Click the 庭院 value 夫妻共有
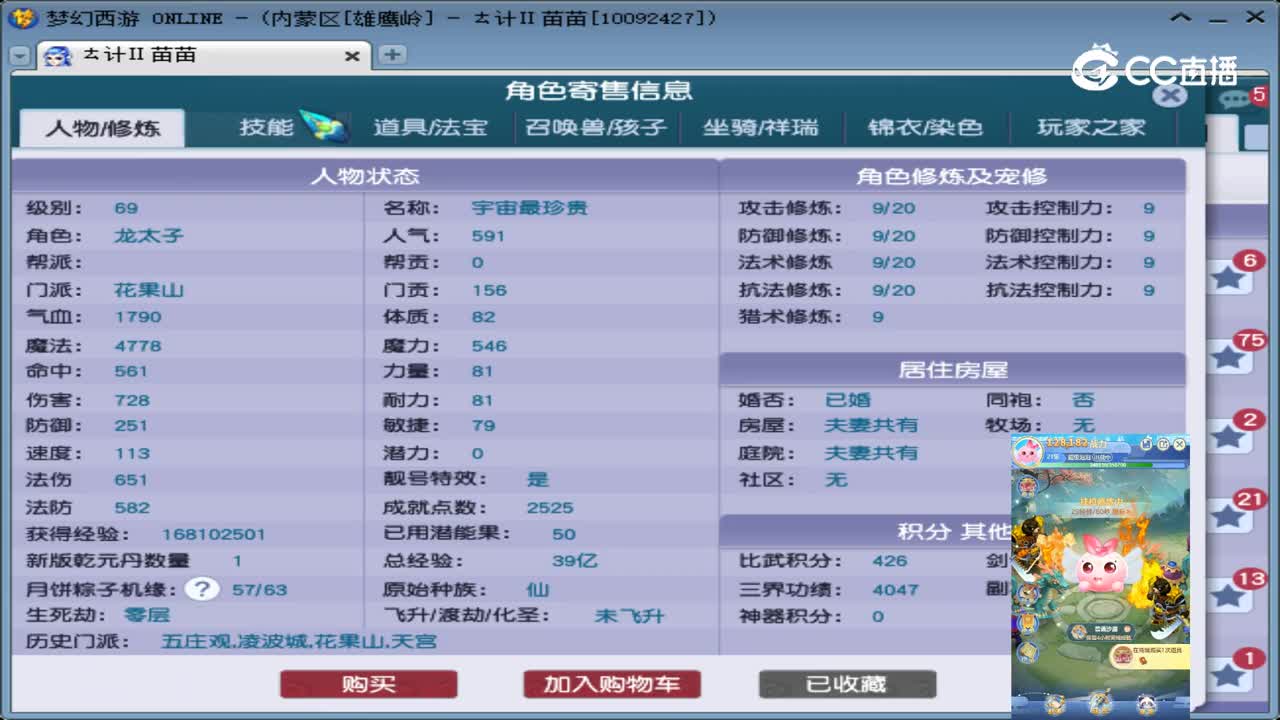This screenshot has height=720, width=1280. click(872, 453)
